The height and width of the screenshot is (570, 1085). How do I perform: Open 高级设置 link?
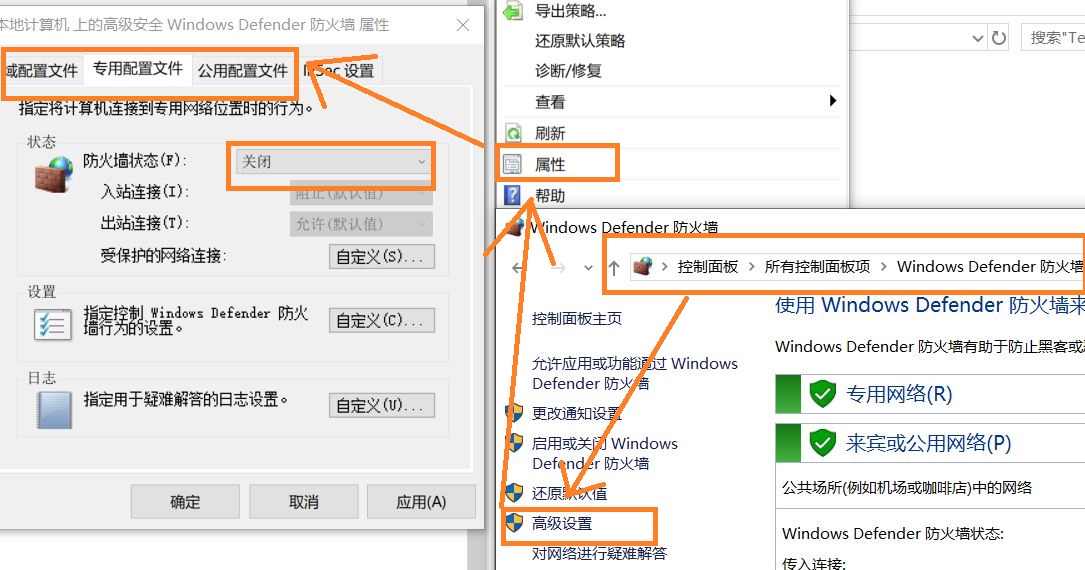(562, 524)
